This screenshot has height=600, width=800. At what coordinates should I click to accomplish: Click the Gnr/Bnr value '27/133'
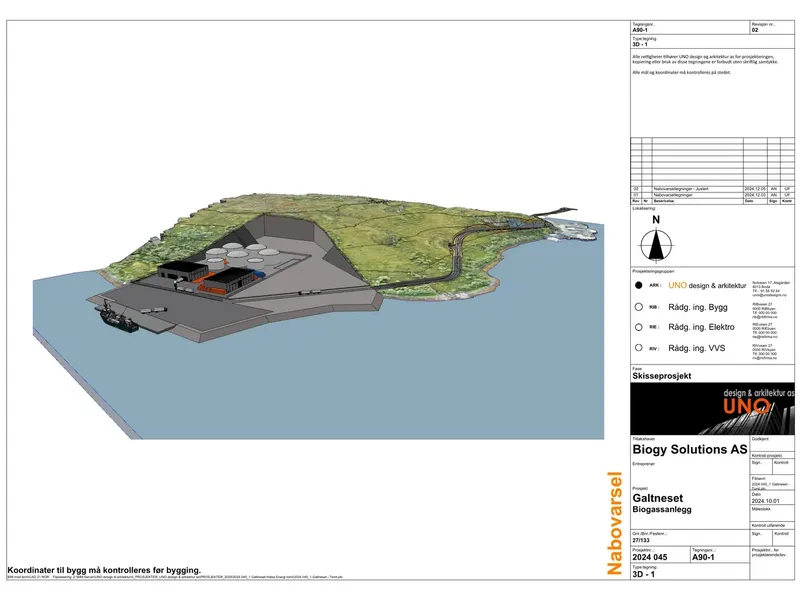tap(641, 540)
